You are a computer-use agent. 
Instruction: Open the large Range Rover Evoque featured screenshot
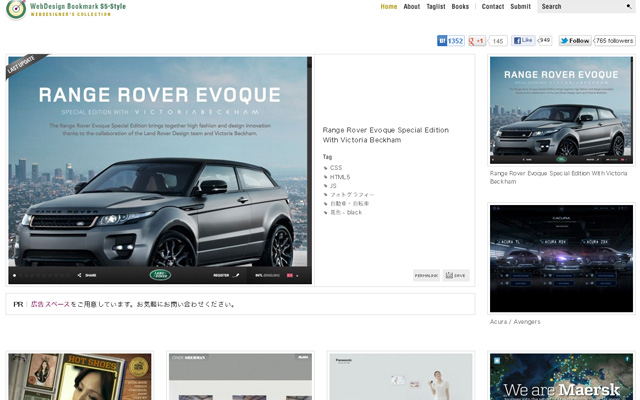(x=160, y=170)
